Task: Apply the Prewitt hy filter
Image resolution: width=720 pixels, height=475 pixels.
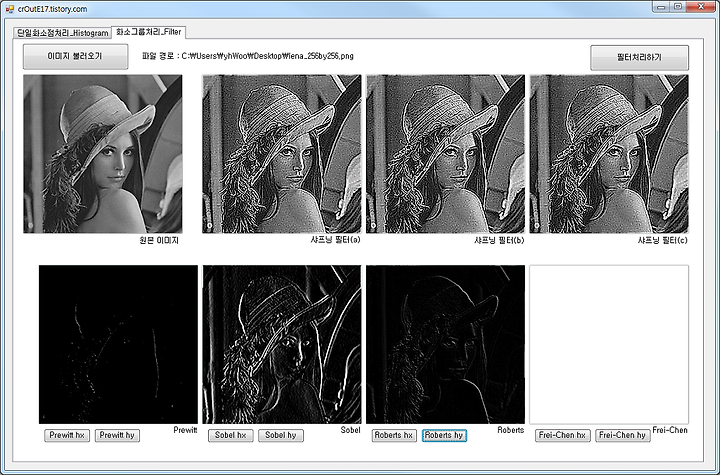Action: 117,435
